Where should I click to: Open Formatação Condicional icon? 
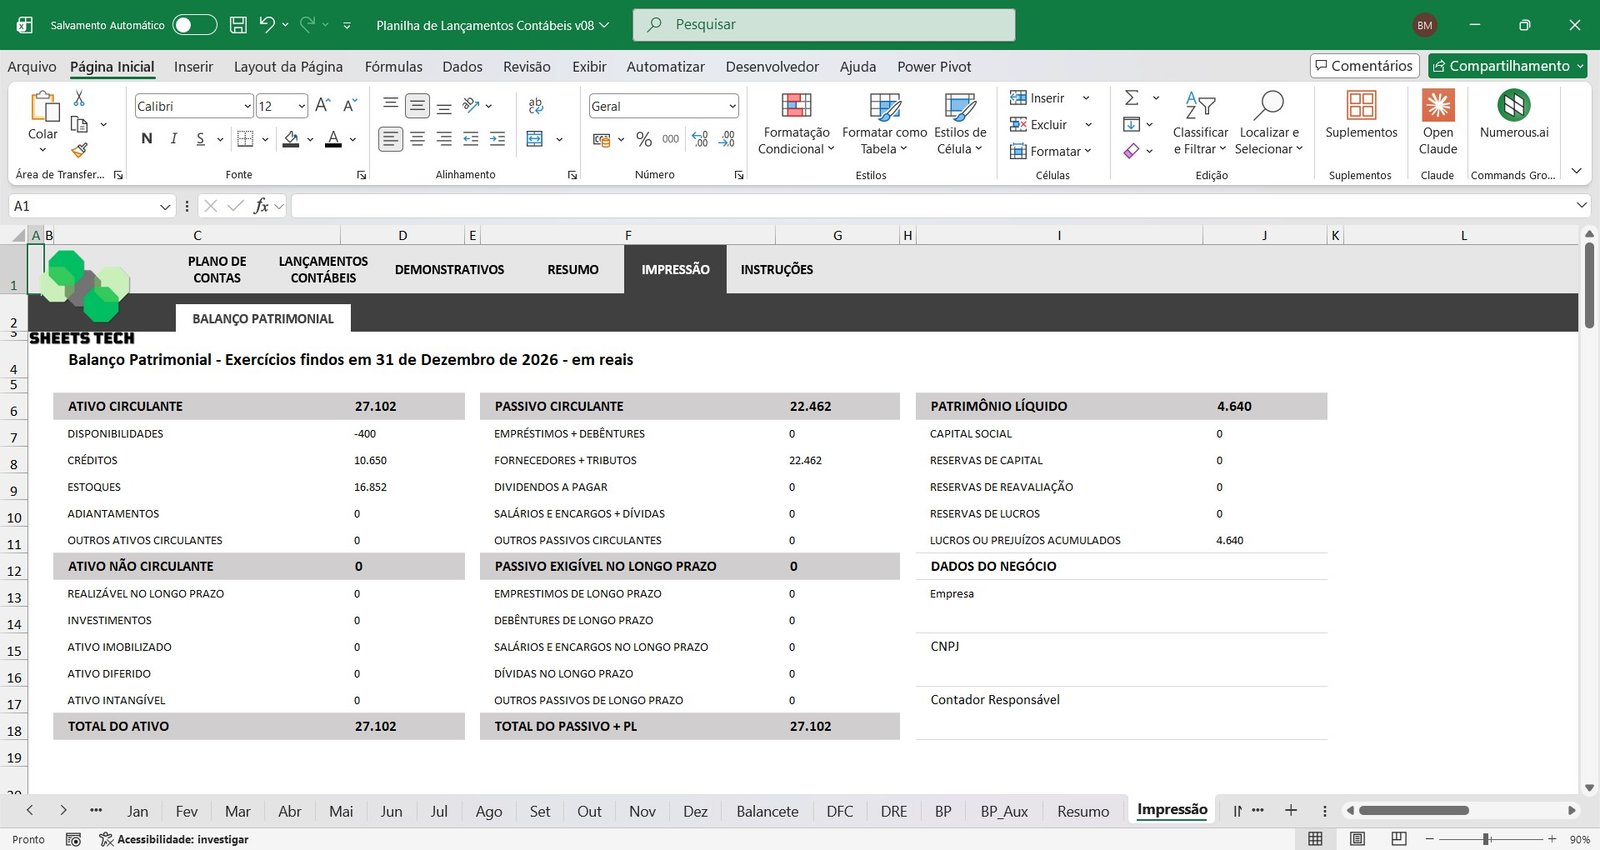(x=796, y=106)
